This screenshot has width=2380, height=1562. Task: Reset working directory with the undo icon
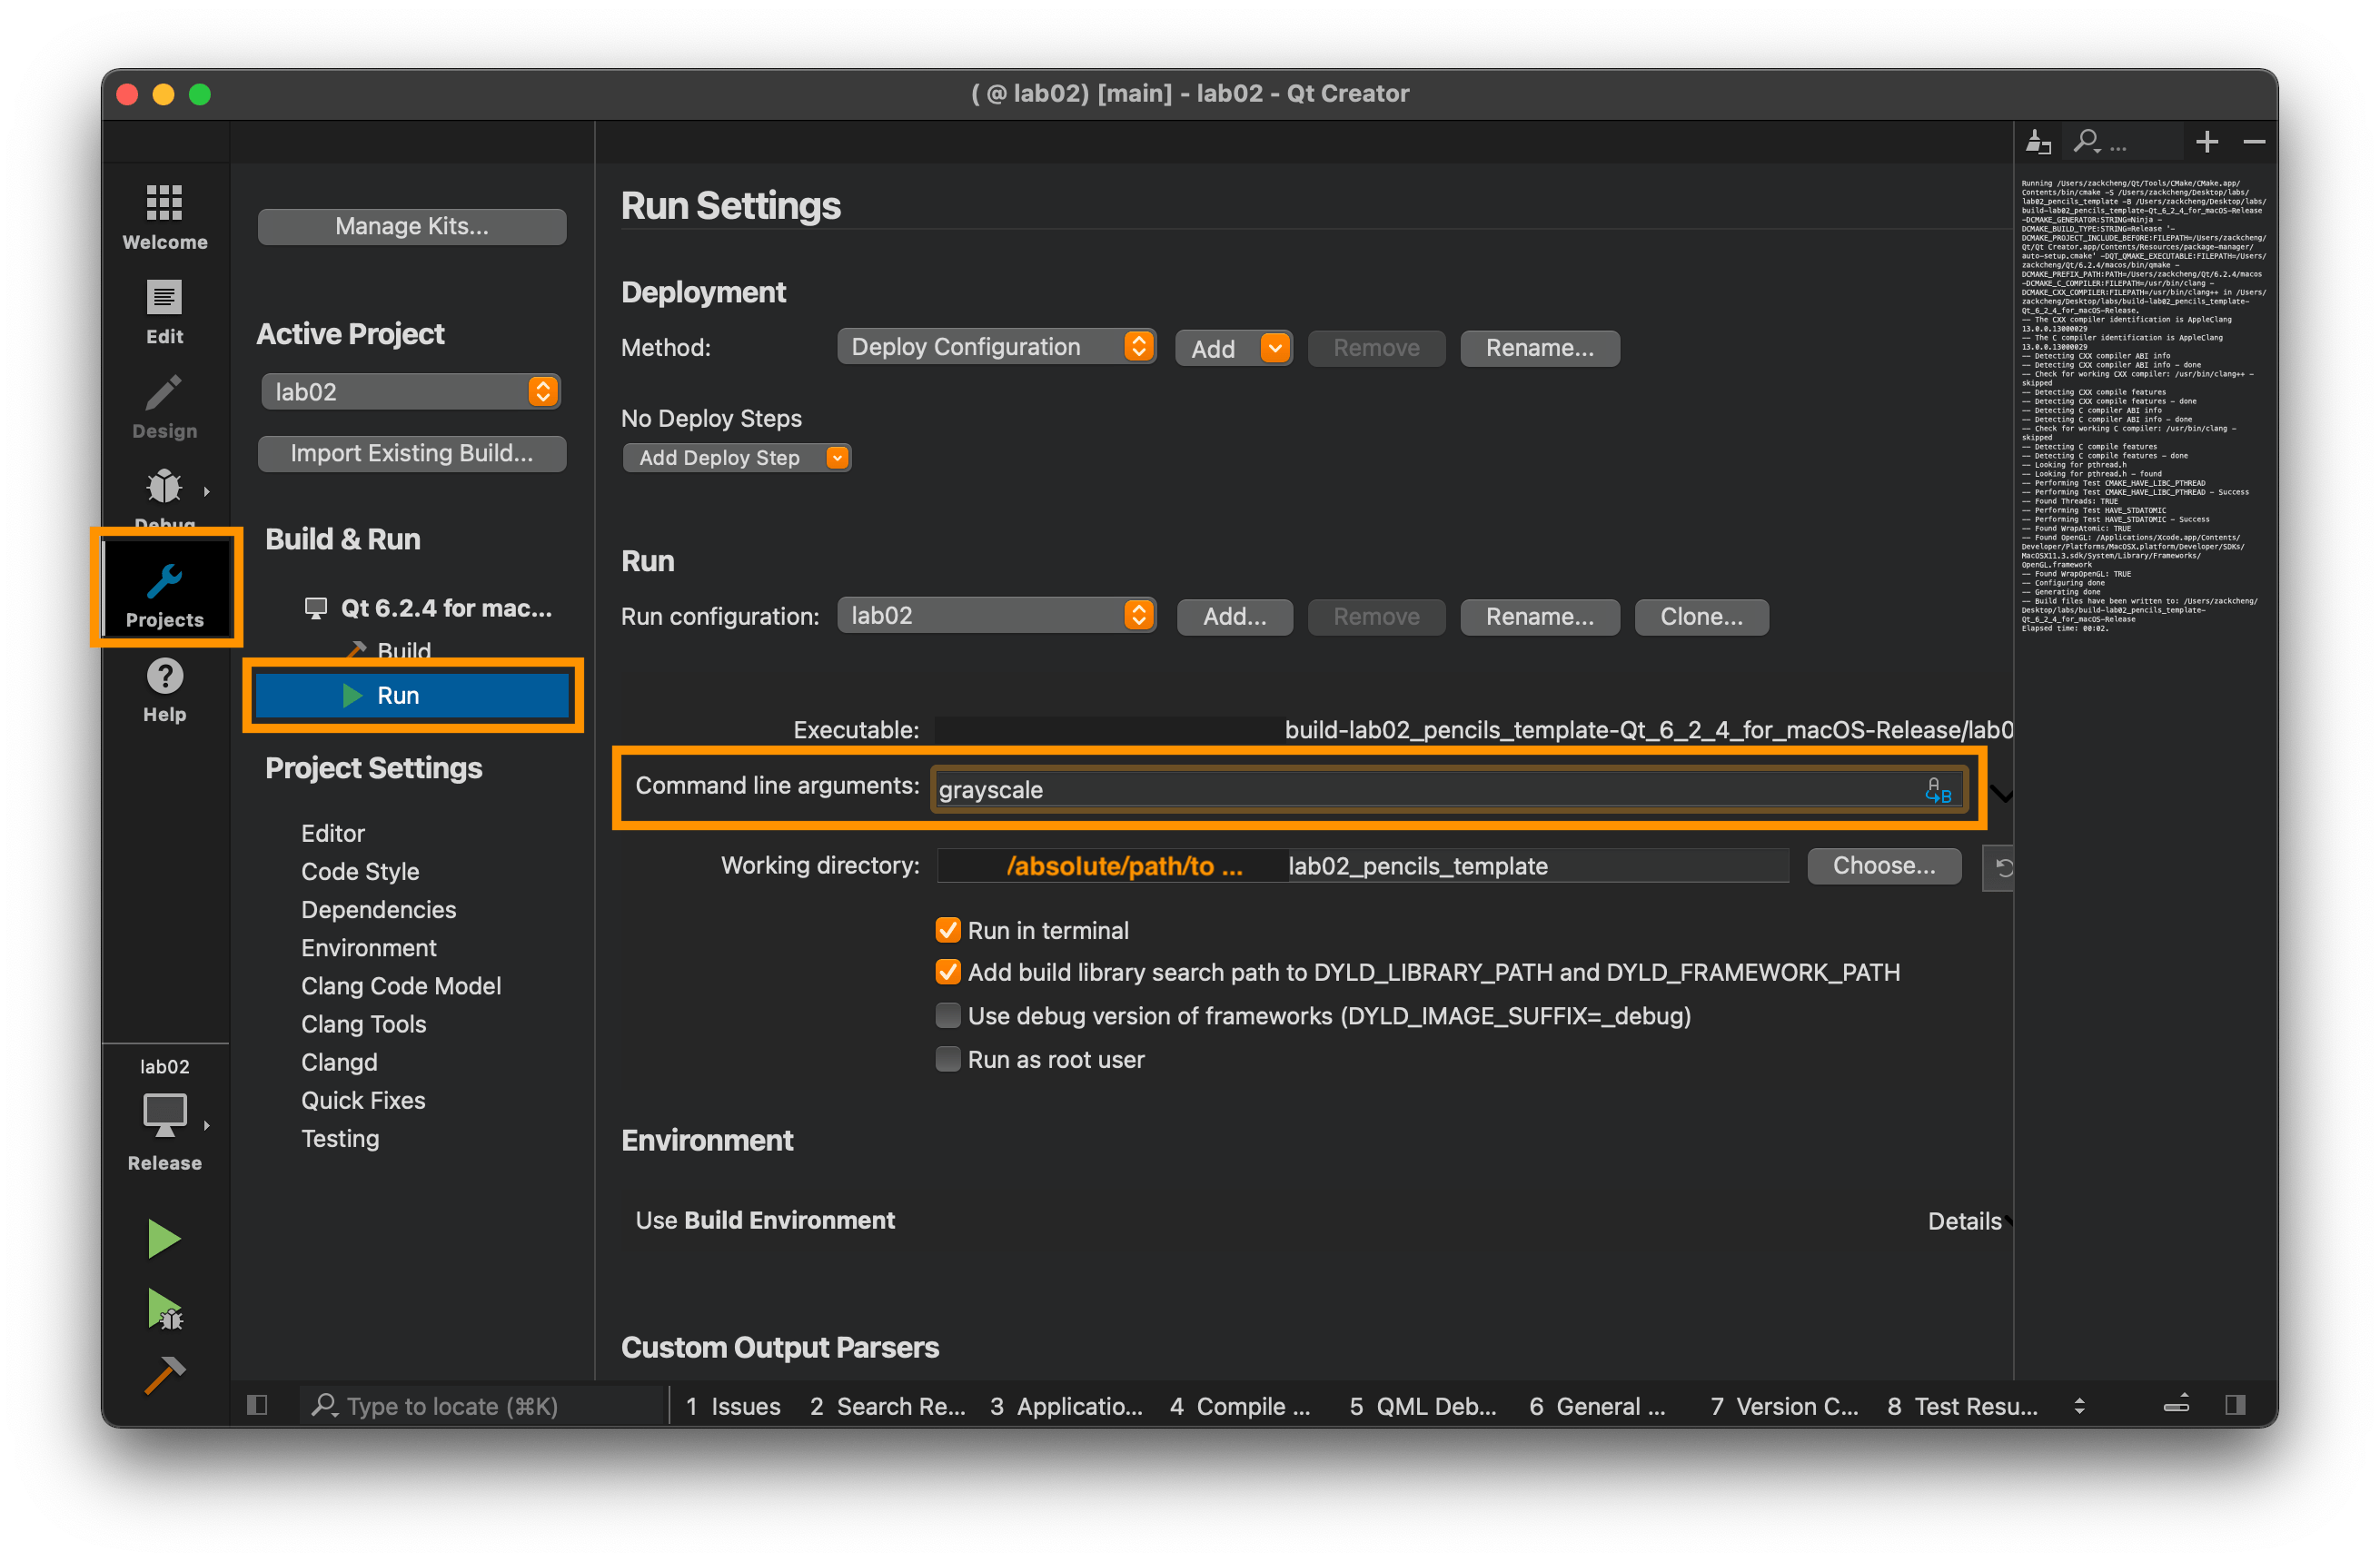2003,867
